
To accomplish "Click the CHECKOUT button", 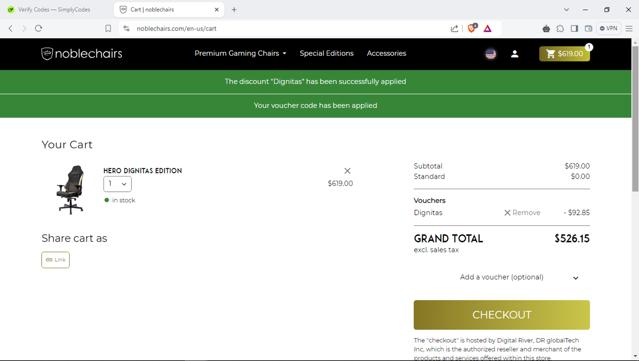I will point(502,315).
